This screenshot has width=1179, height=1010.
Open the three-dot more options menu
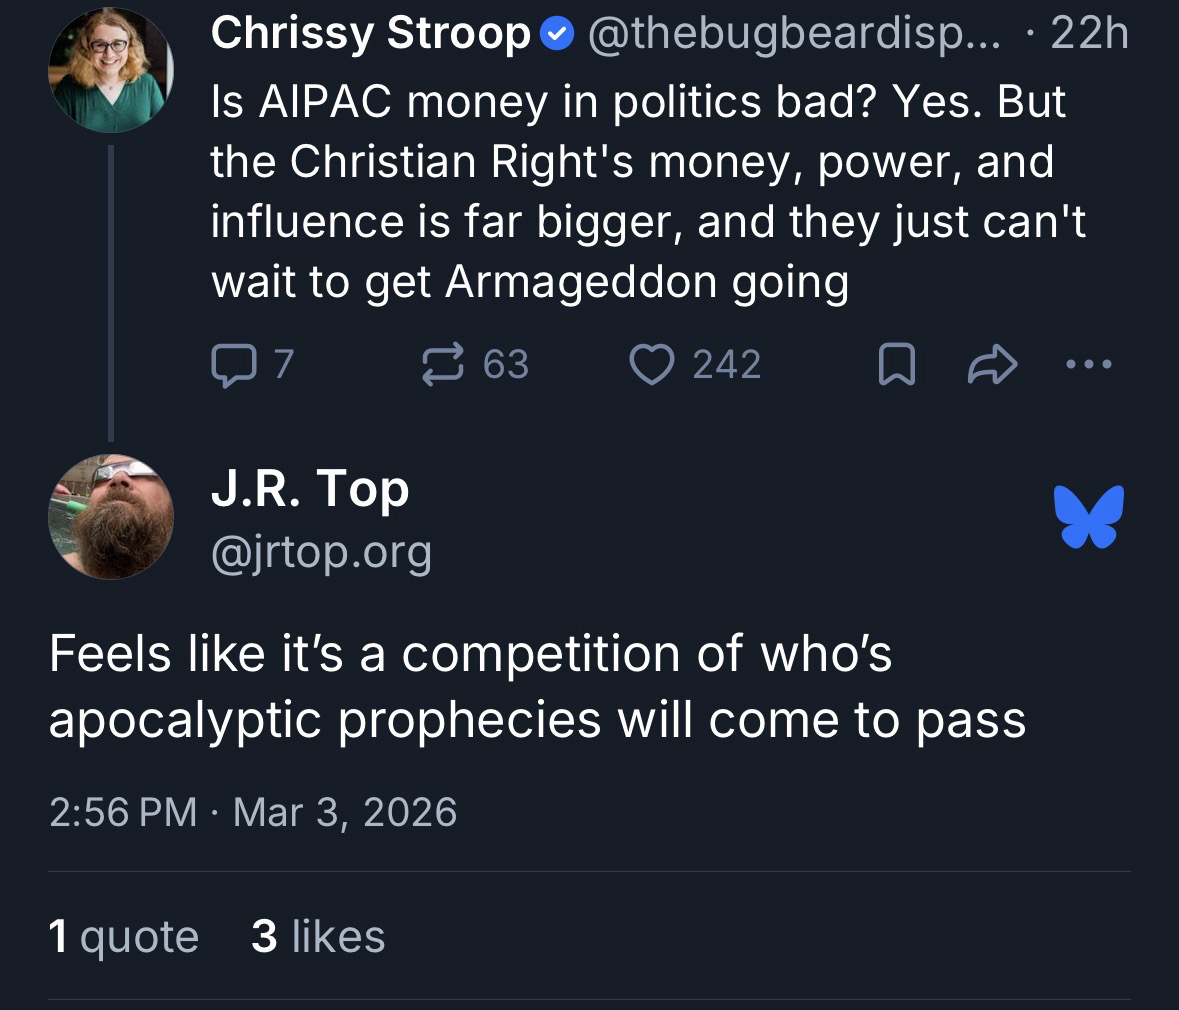(x=1088, y=366)
